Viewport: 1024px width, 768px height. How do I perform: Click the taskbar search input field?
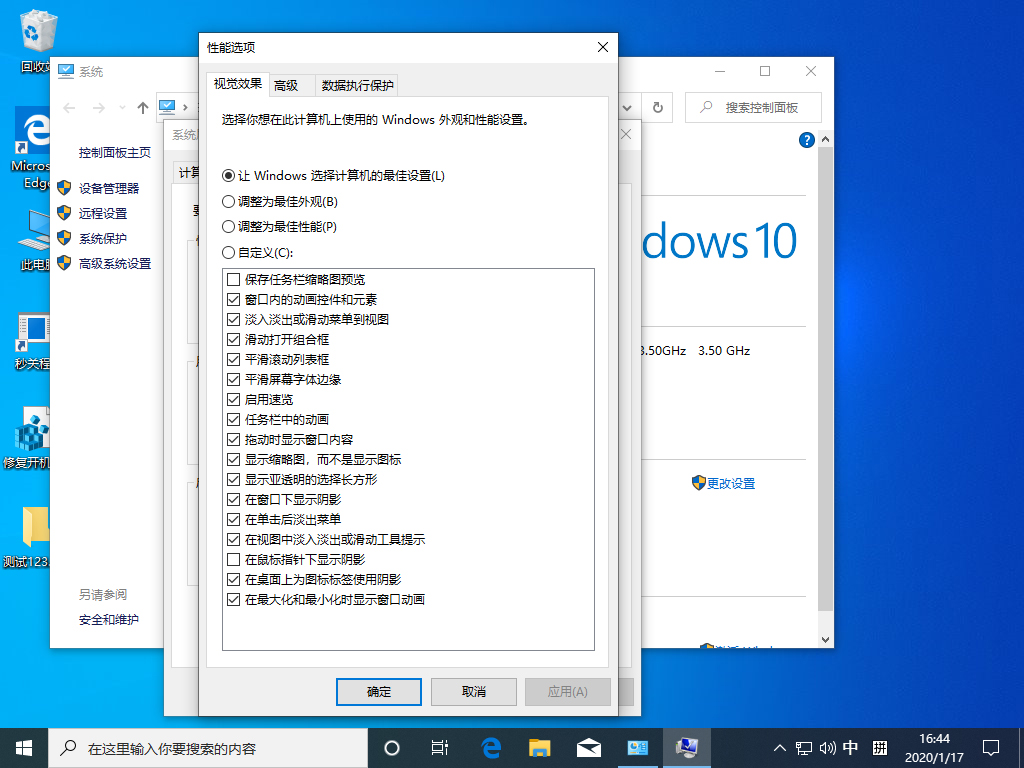[200, 747]
